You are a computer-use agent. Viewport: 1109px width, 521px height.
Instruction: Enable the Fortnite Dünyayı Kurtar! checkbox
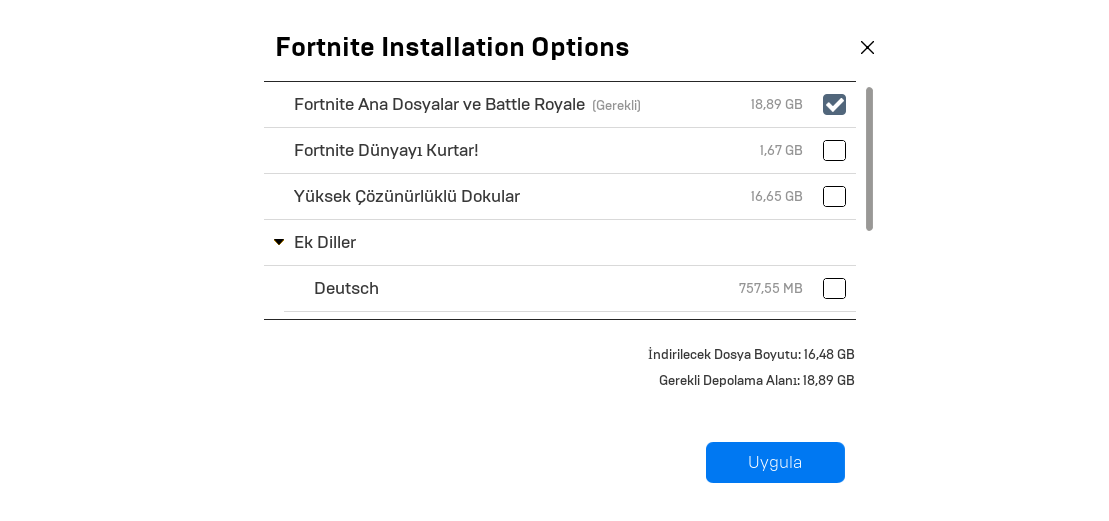(x=834, y=151)
